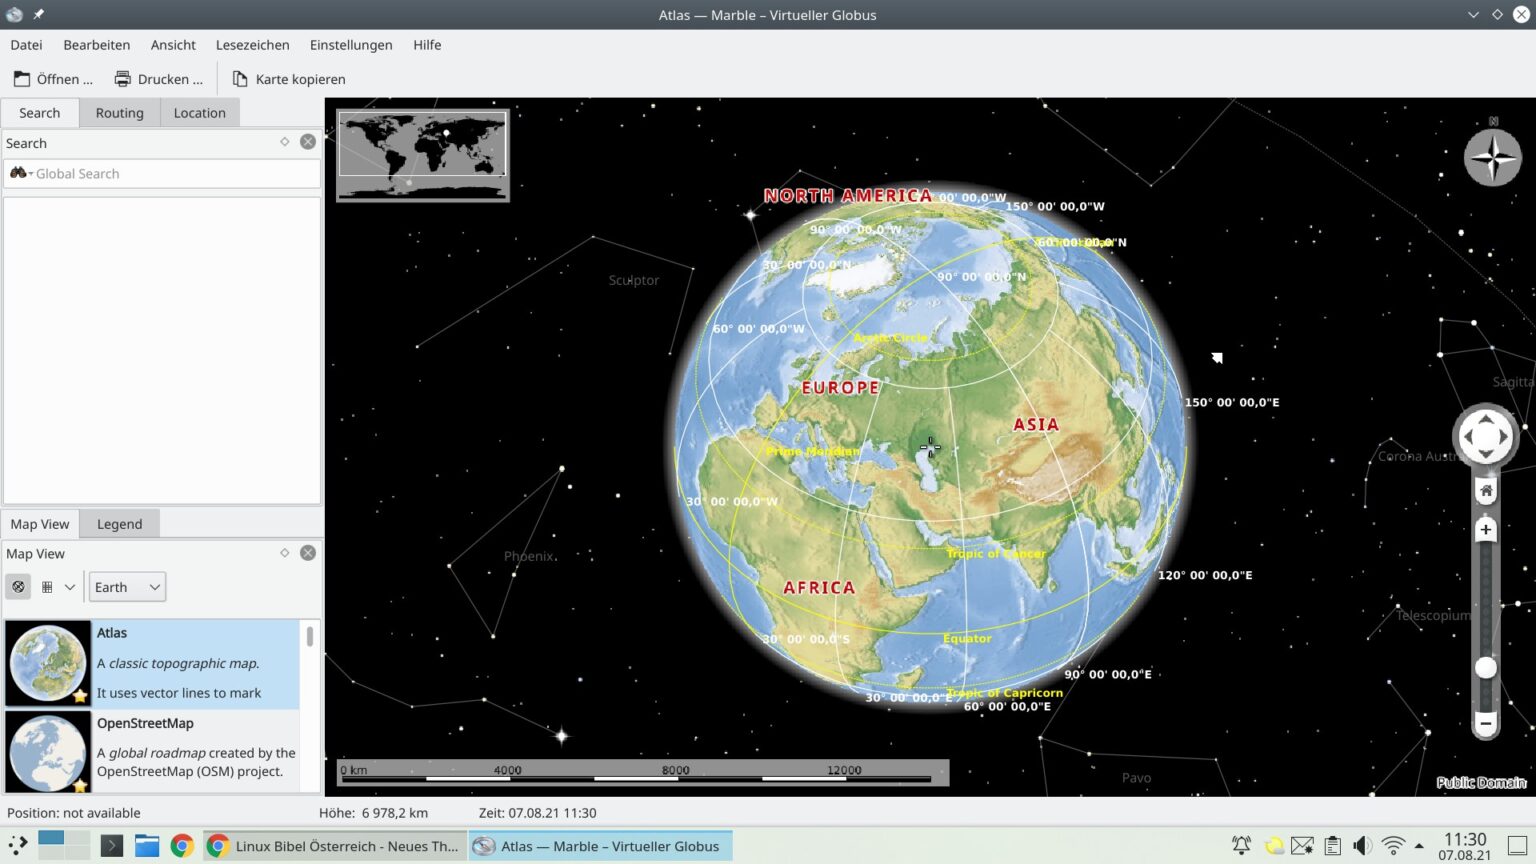Select the globe projection icon in Map View

click(18, 586)
